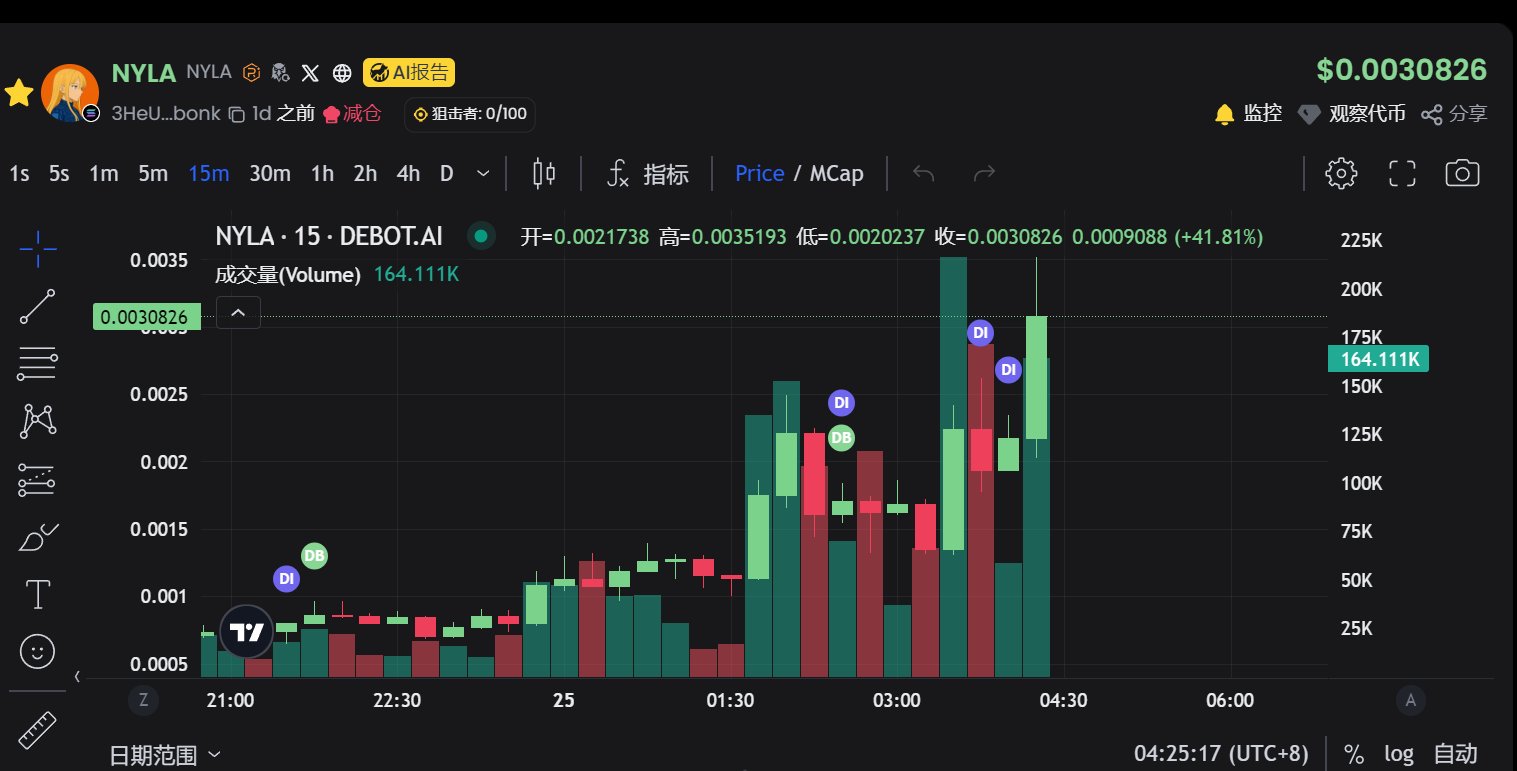Expand the timeframe dropdown chevron
The height and width of the screenshot is (771, 1517).
[x=483, y=173]
